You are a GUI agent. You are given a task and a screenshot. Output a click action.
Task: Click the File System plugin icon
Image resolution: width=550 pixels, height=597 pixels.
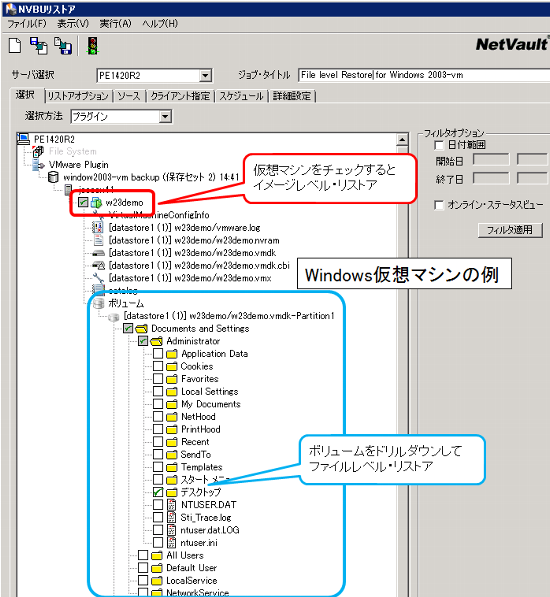point(38,152)
